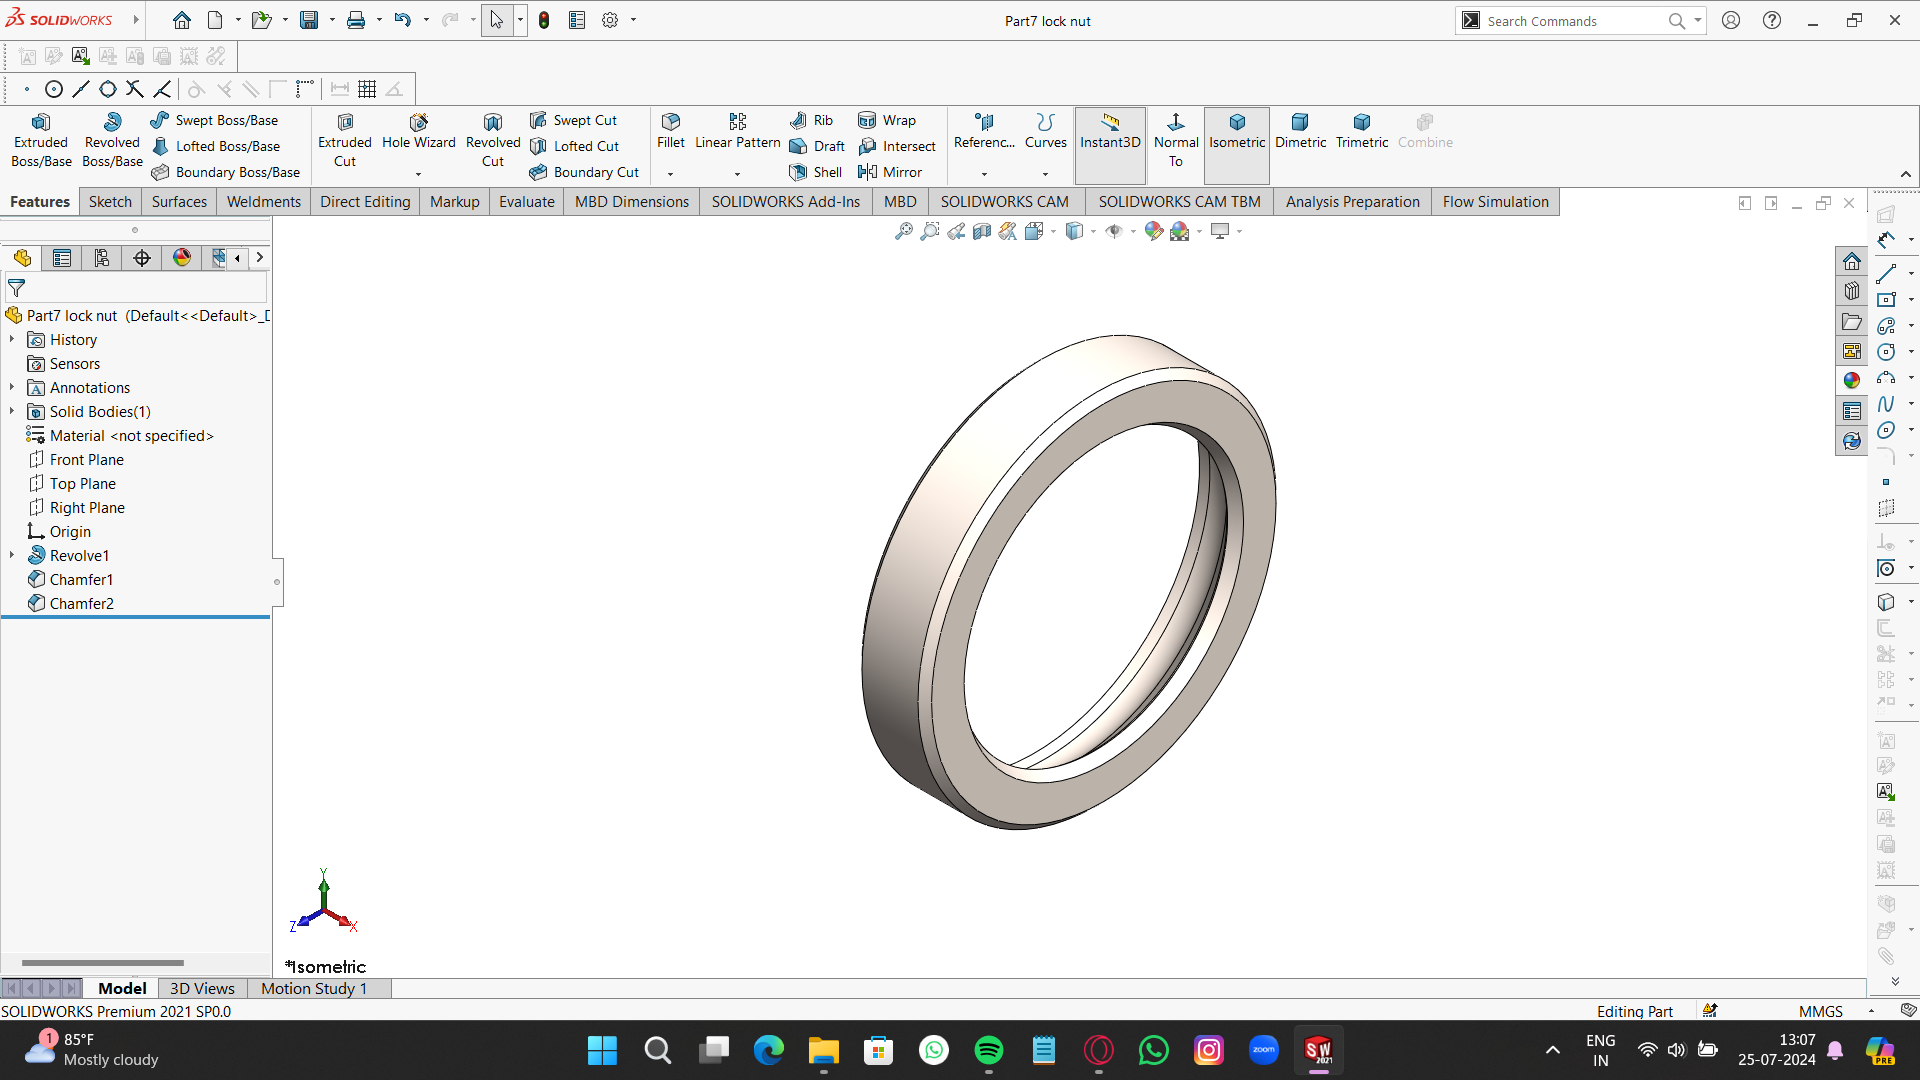Switch to the 3D Views tab

point(202,988)
